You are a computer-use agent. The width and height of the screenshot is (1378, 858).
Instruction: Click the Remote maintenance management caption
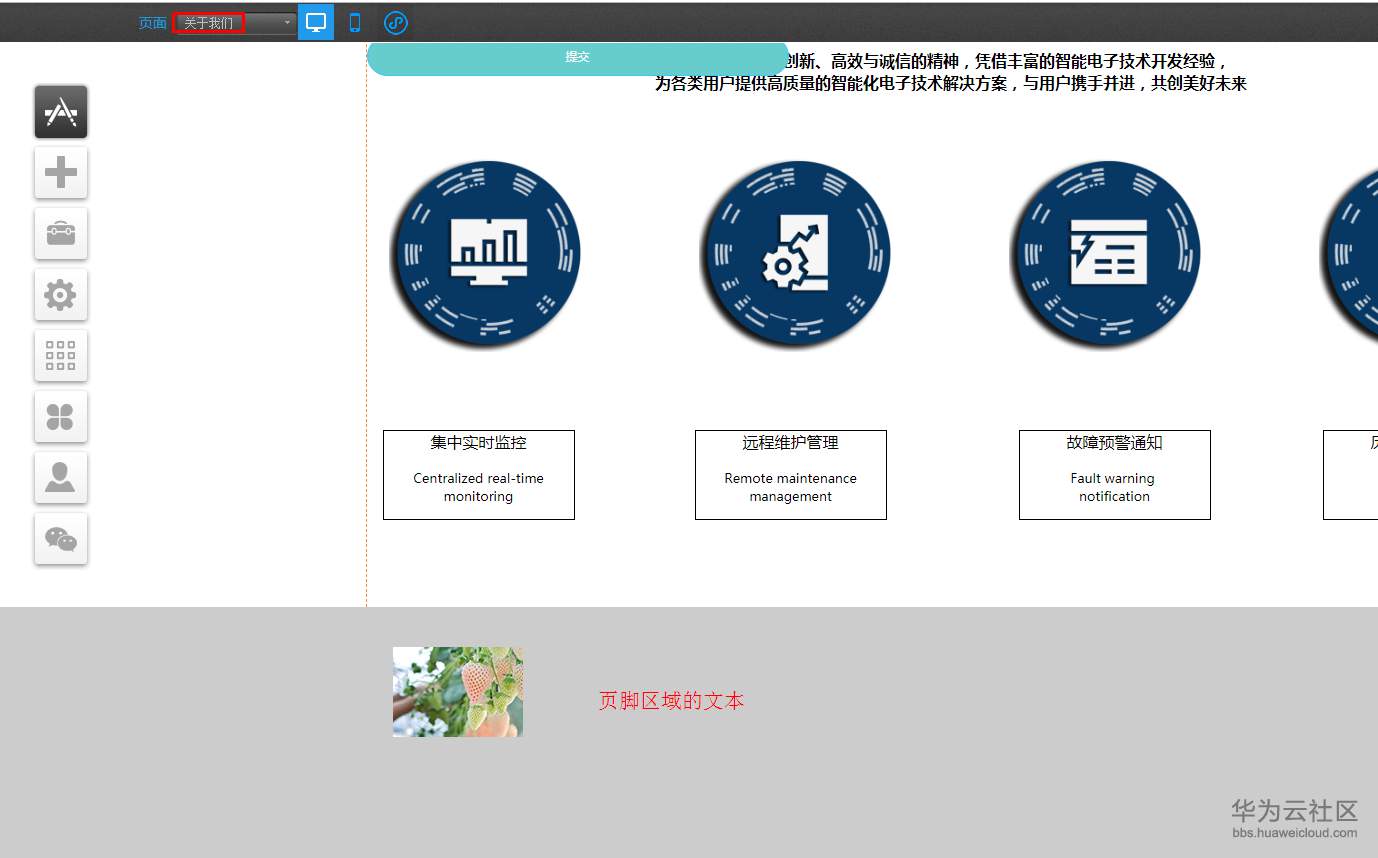[791, 487]
